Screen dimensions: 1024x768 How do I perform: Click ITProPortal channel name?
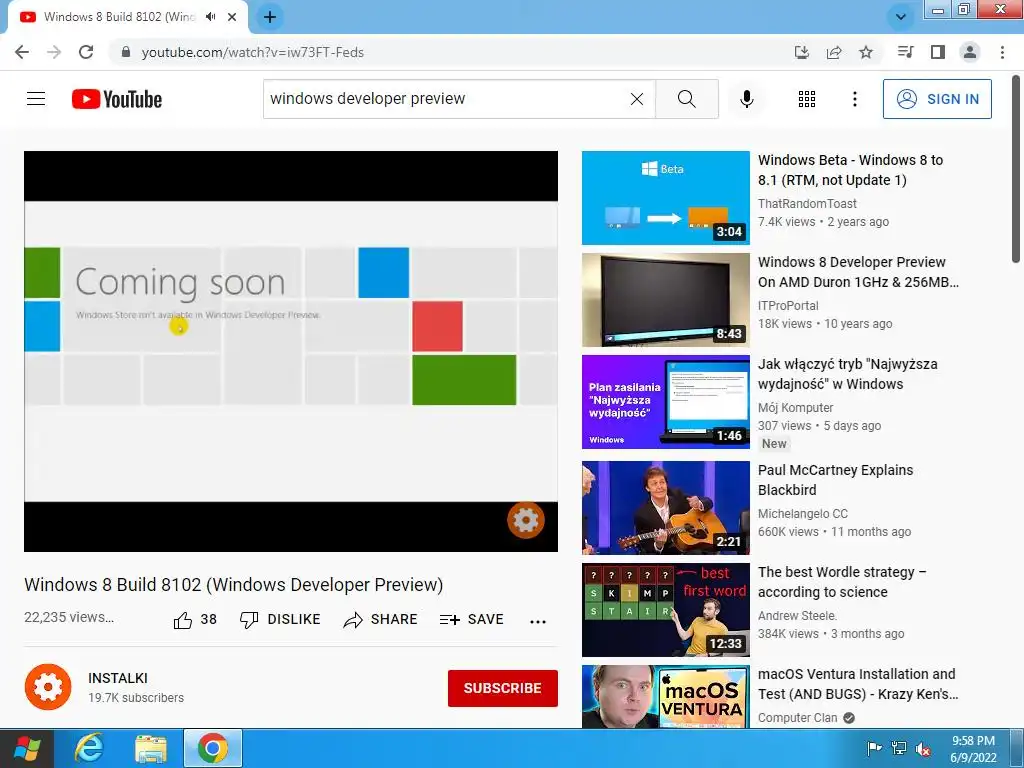point(788,306)
